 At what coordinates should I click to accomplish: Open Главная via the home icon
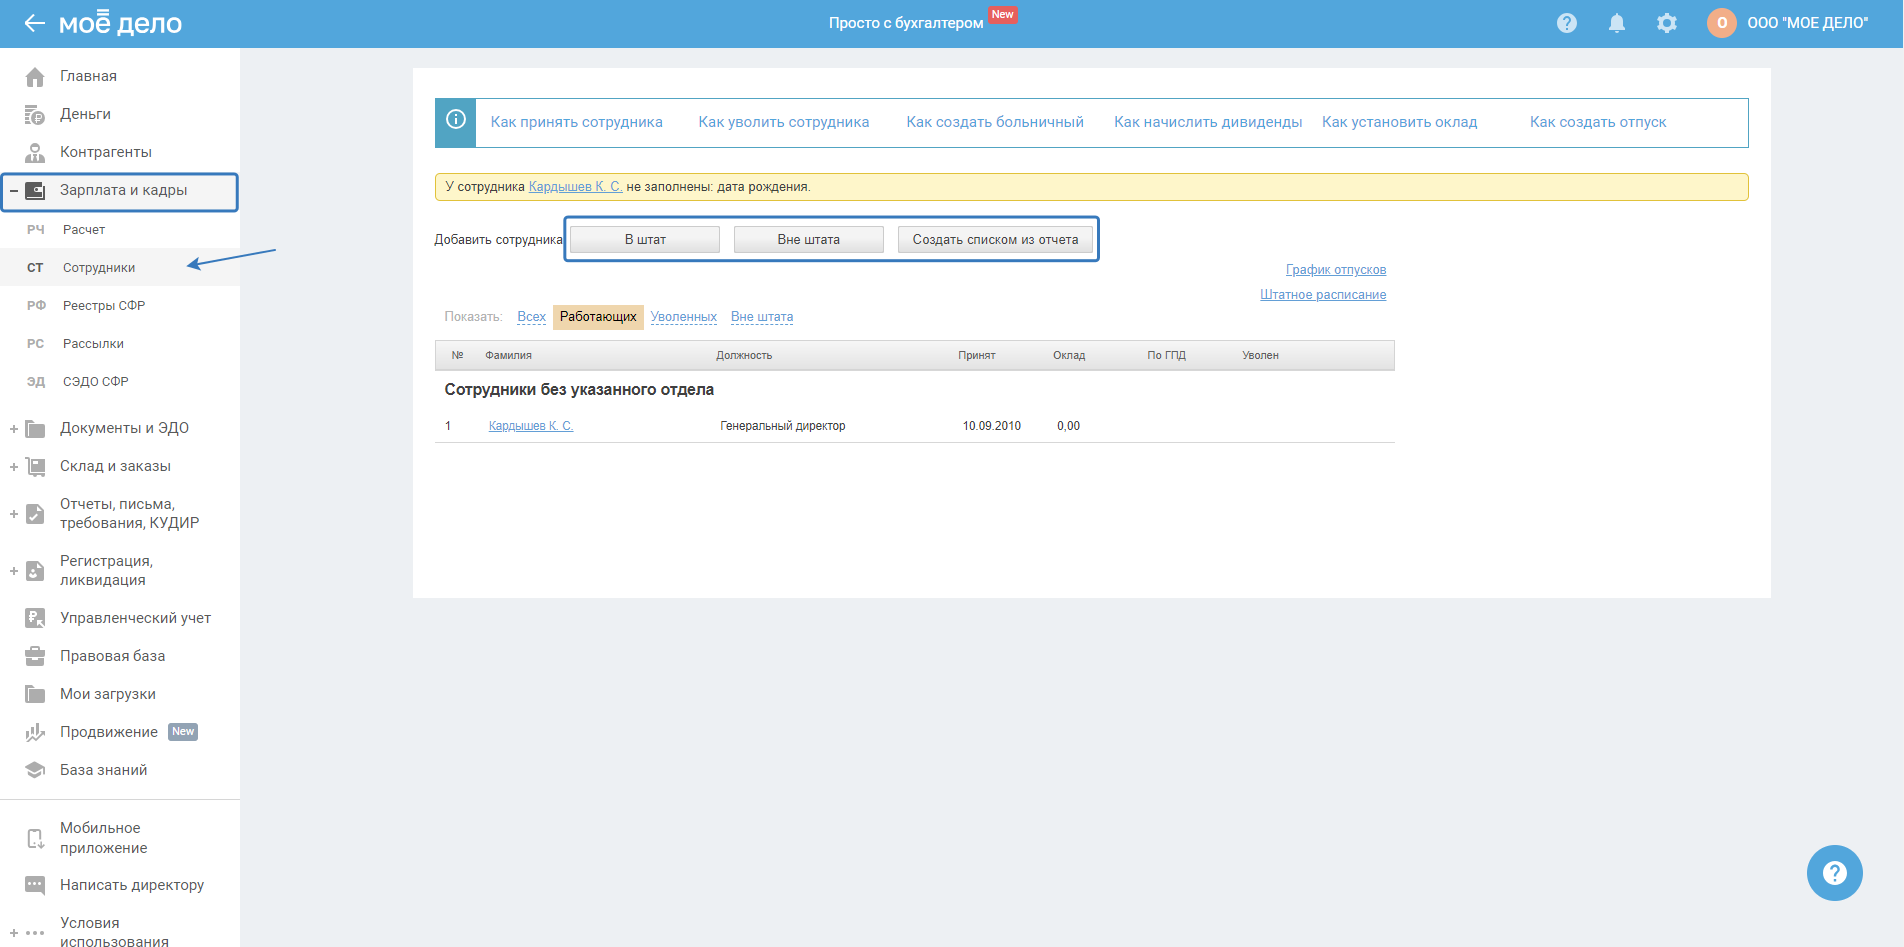click(x=35, y=77)
